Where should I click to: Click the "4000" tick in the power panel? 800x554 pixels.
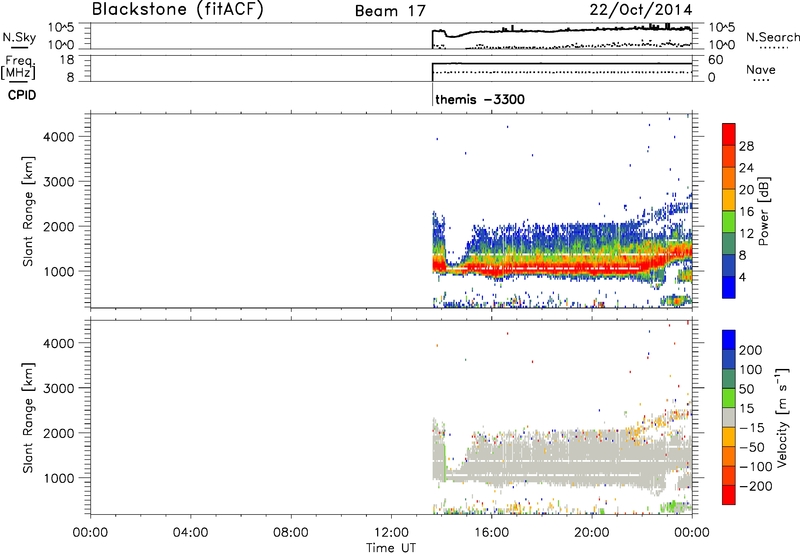pyautogui.click(x=59, y=137)
